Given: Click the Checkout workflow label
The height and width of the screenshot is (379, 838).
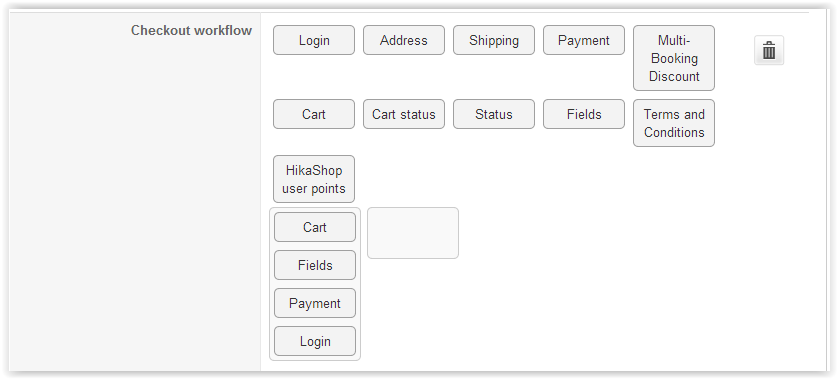Looking at the screenshot, I should click(x=191, y=30).
